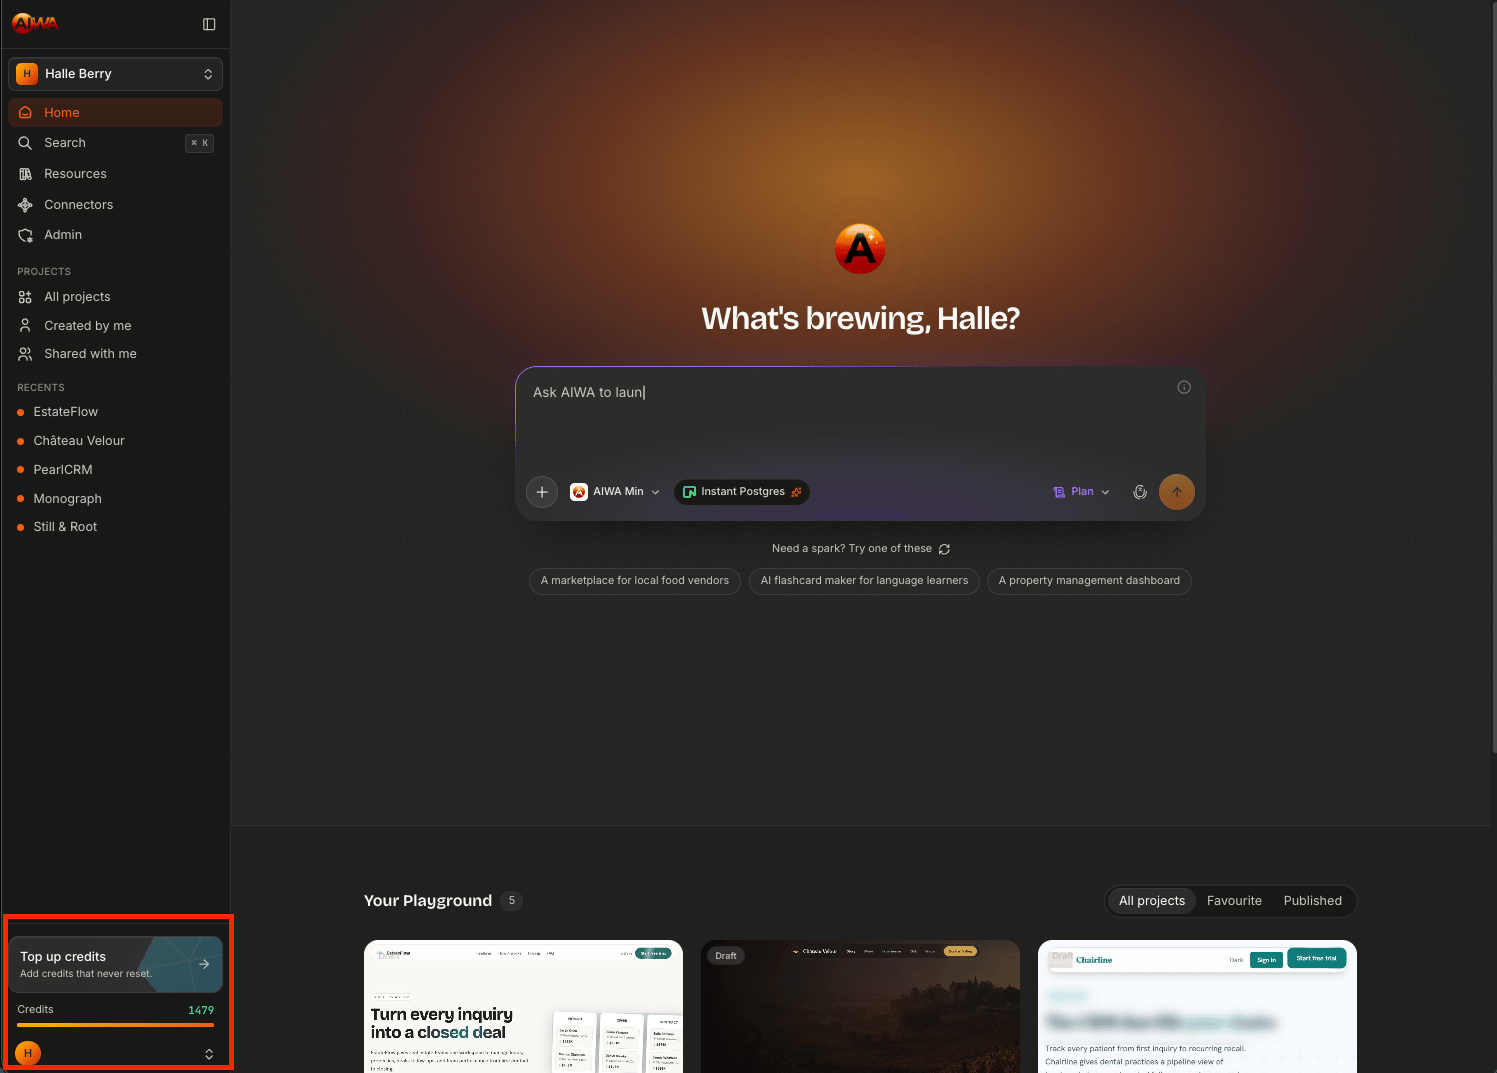Open the EstateFlow project thumbnail
This screenshot has height=1073, width=1497.
[x=523, y=1006]
